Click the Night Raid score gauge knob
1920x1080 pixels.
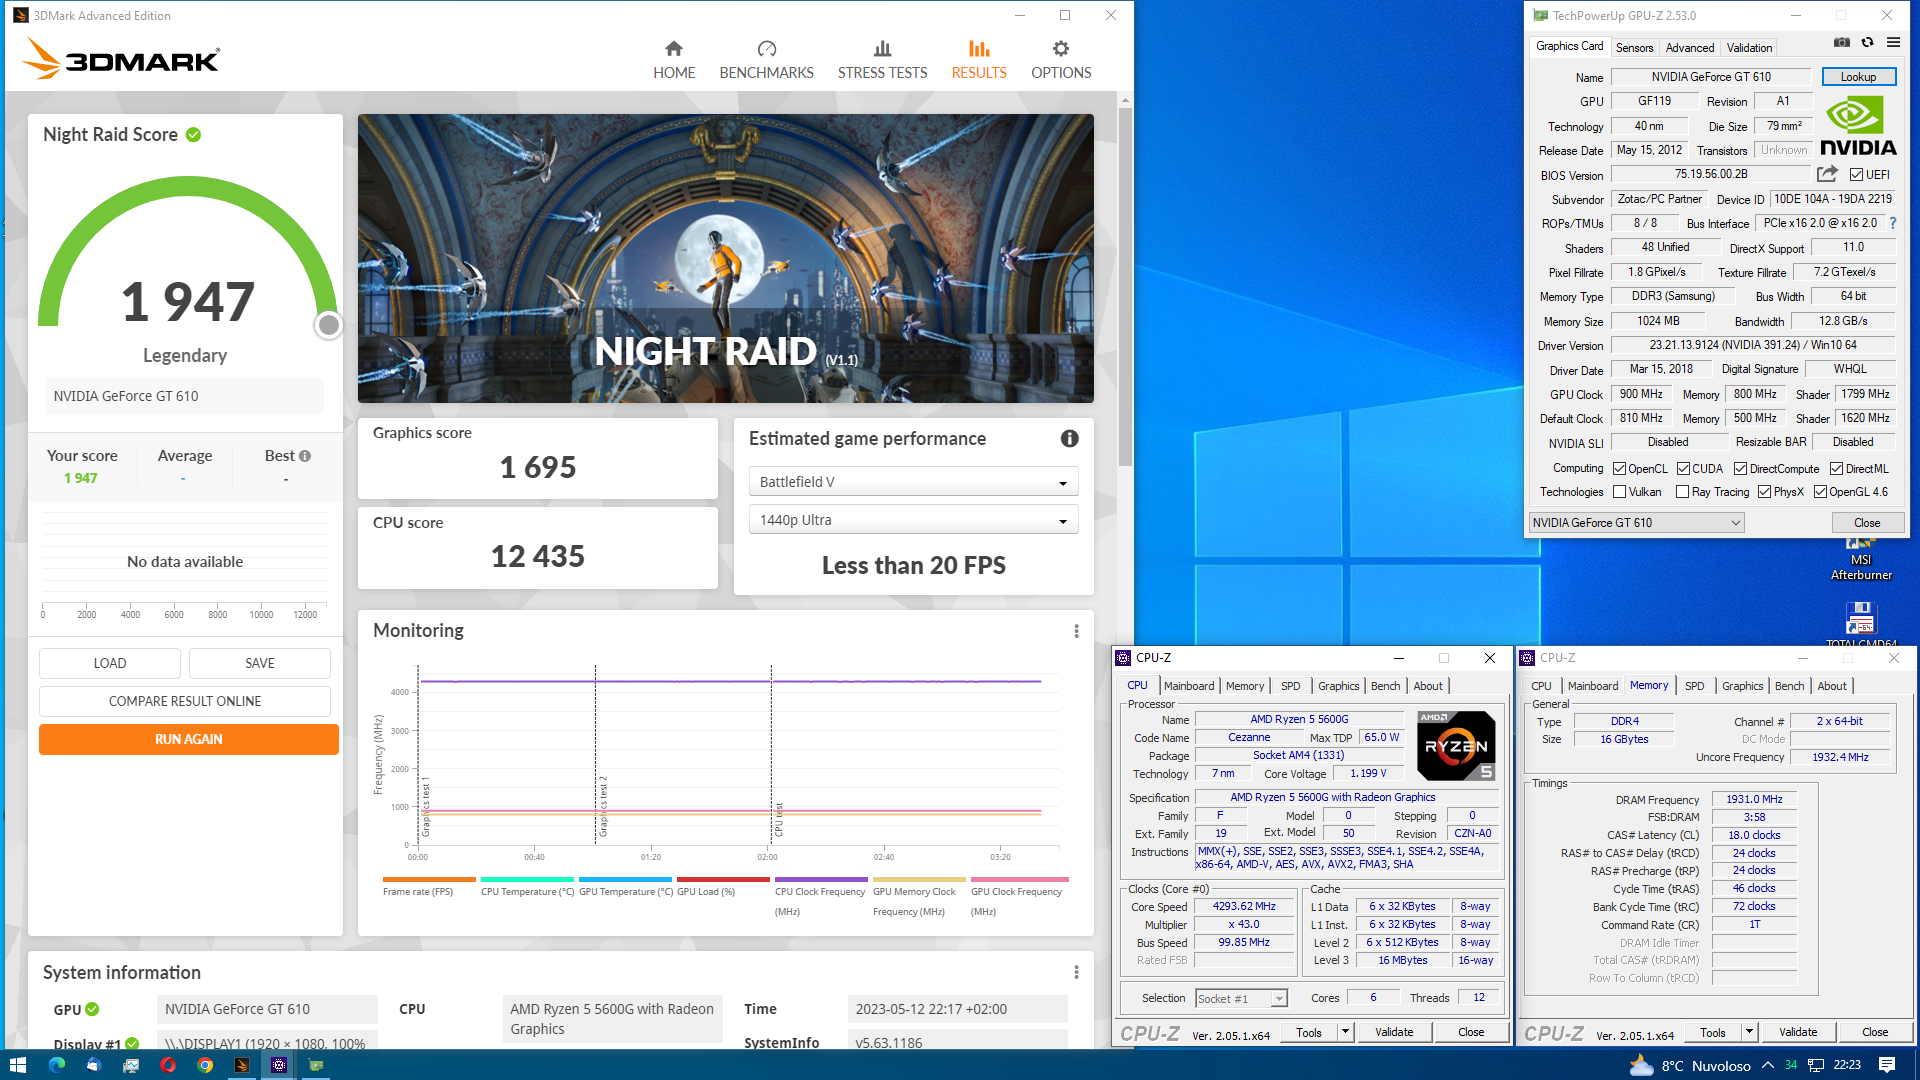coord(328,325)
